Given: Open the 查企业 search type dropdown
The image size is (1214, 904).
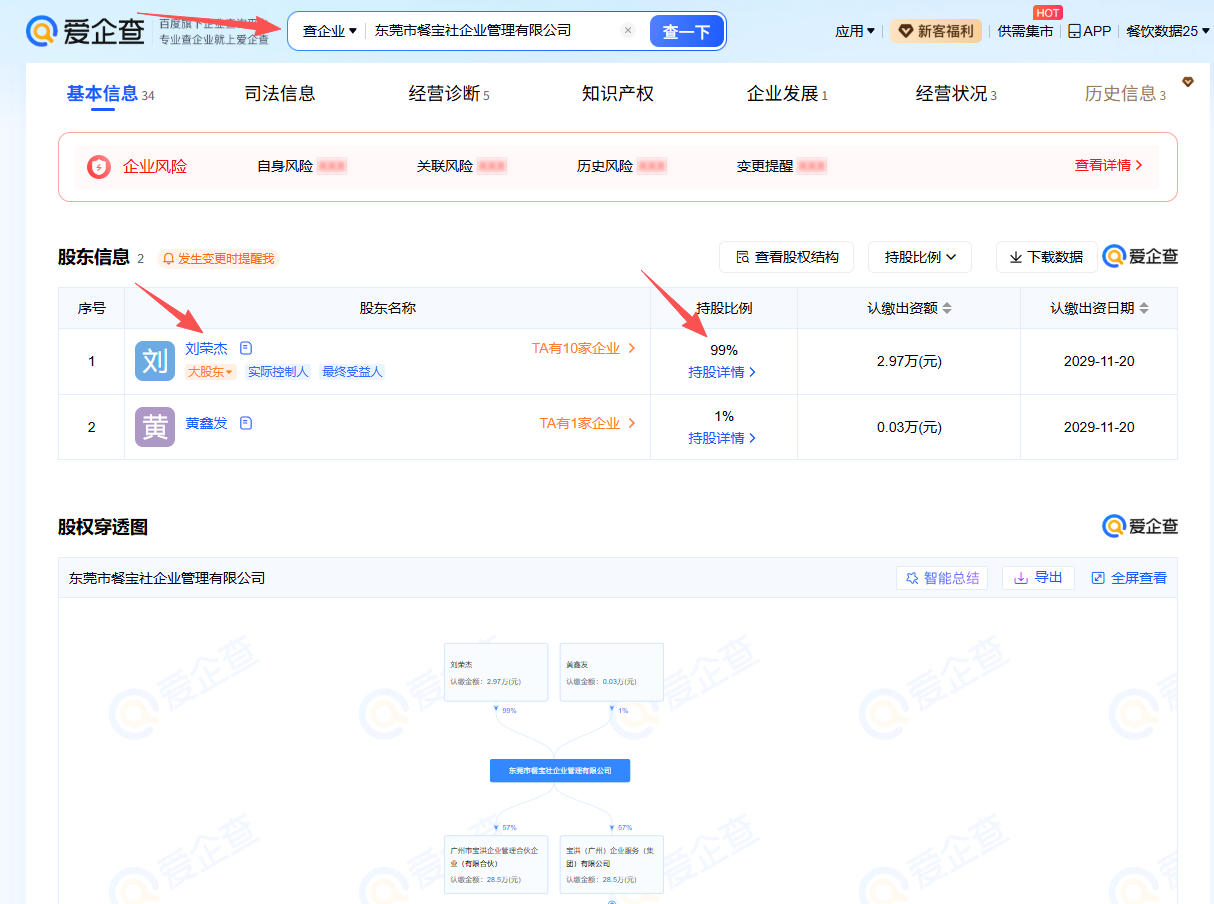Looking at the screenshot, I should (329, 31).
